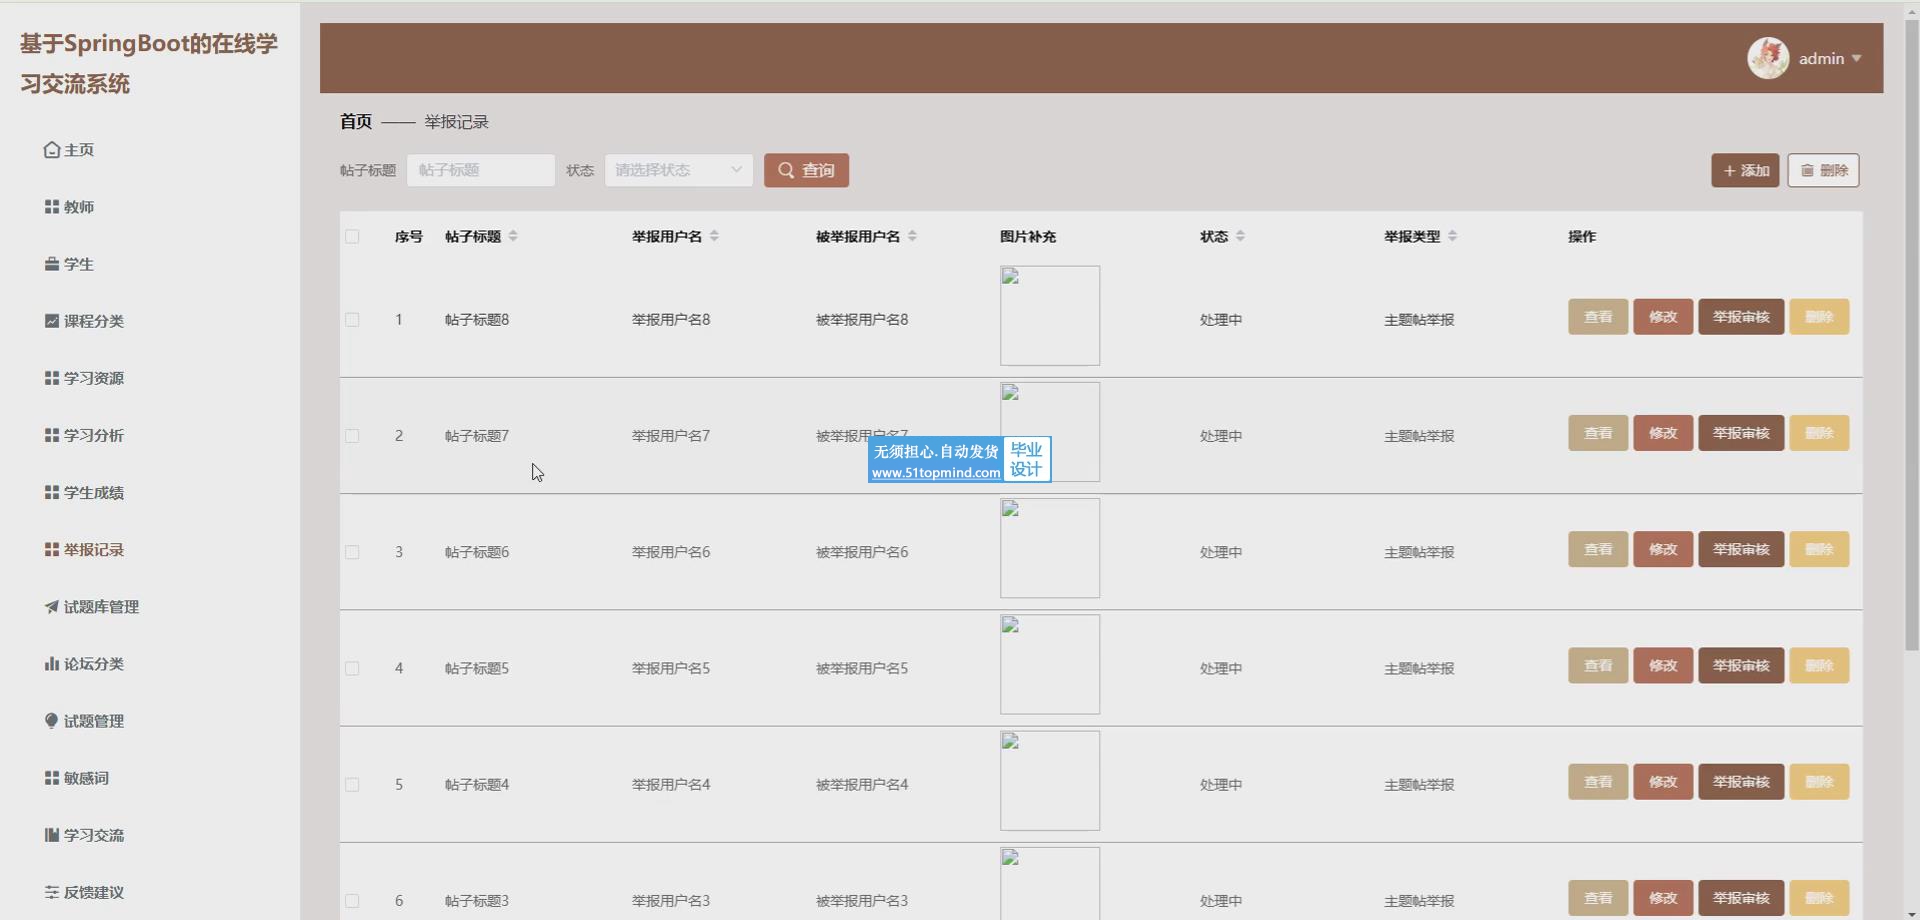Click the books icon beside 学习交流
The image size is (1920, 920).
point(52,835)
